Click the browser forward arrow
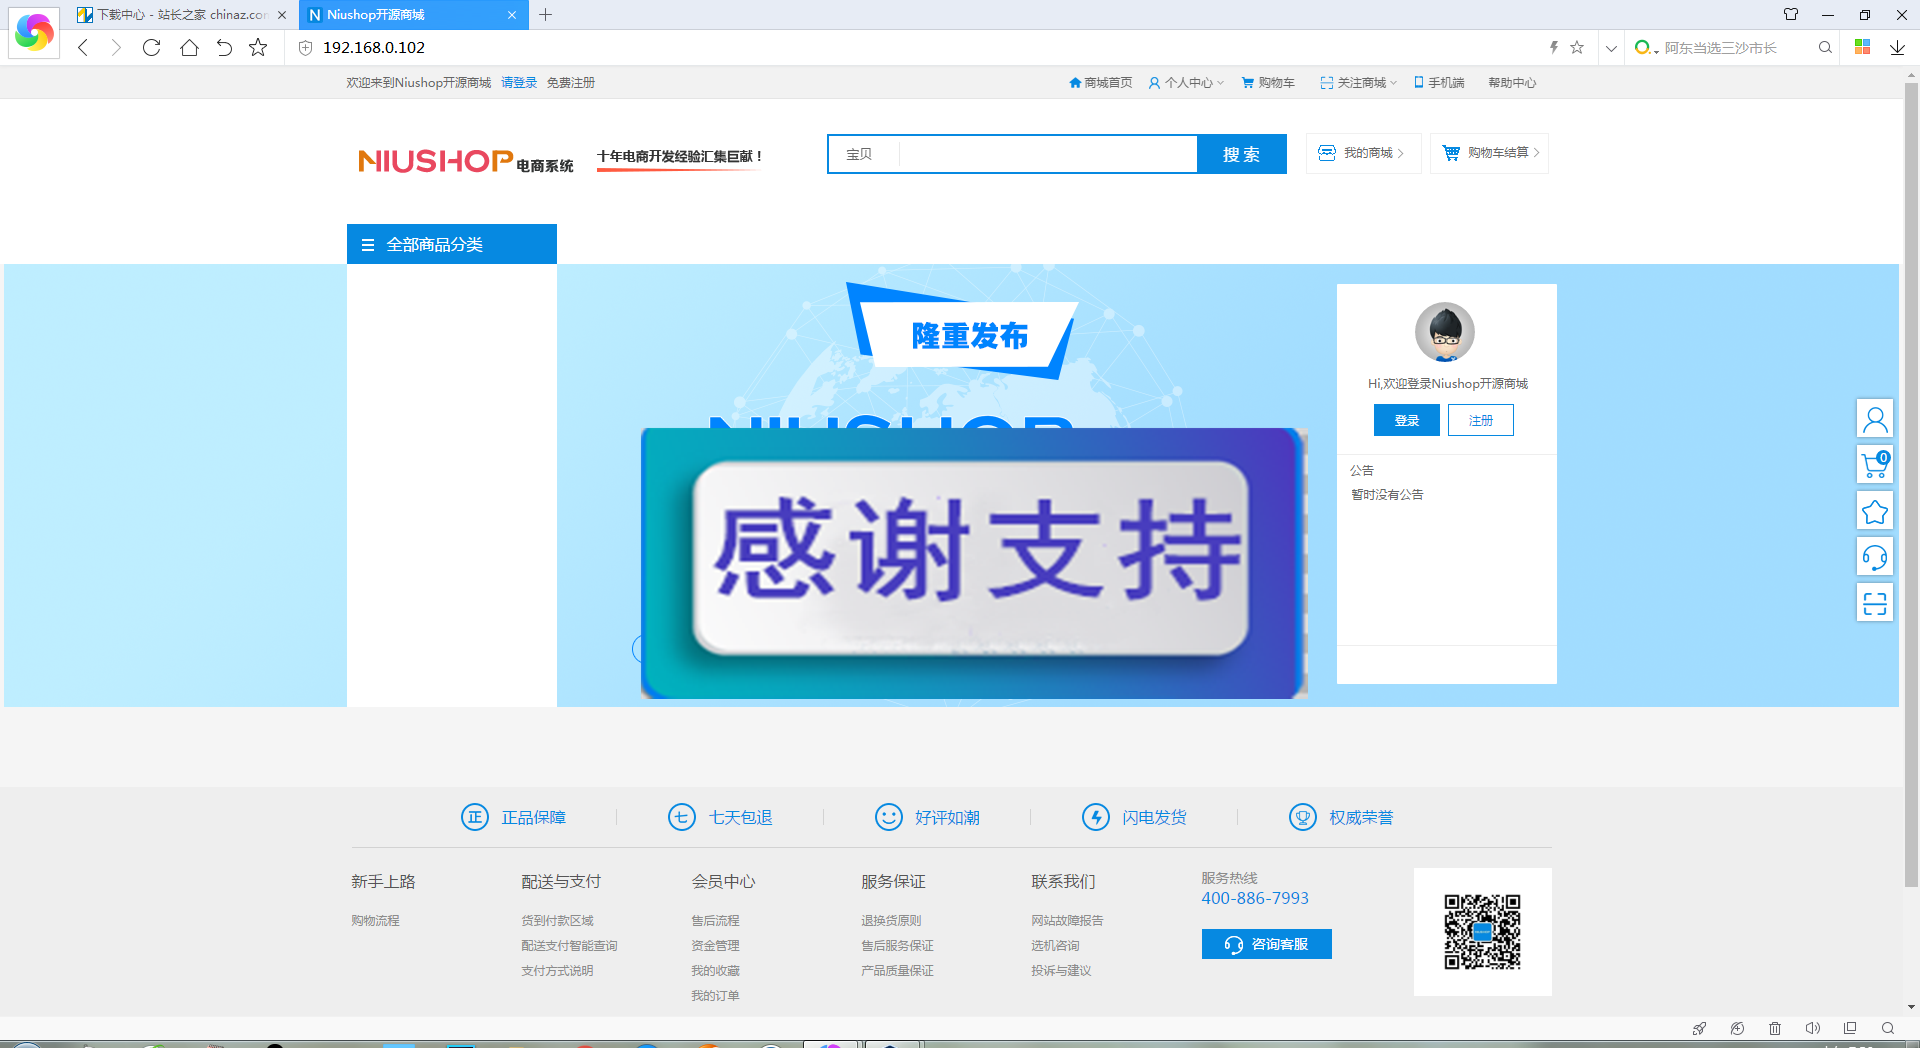This screenshot has width=1920, height=1048. (116, 47)
